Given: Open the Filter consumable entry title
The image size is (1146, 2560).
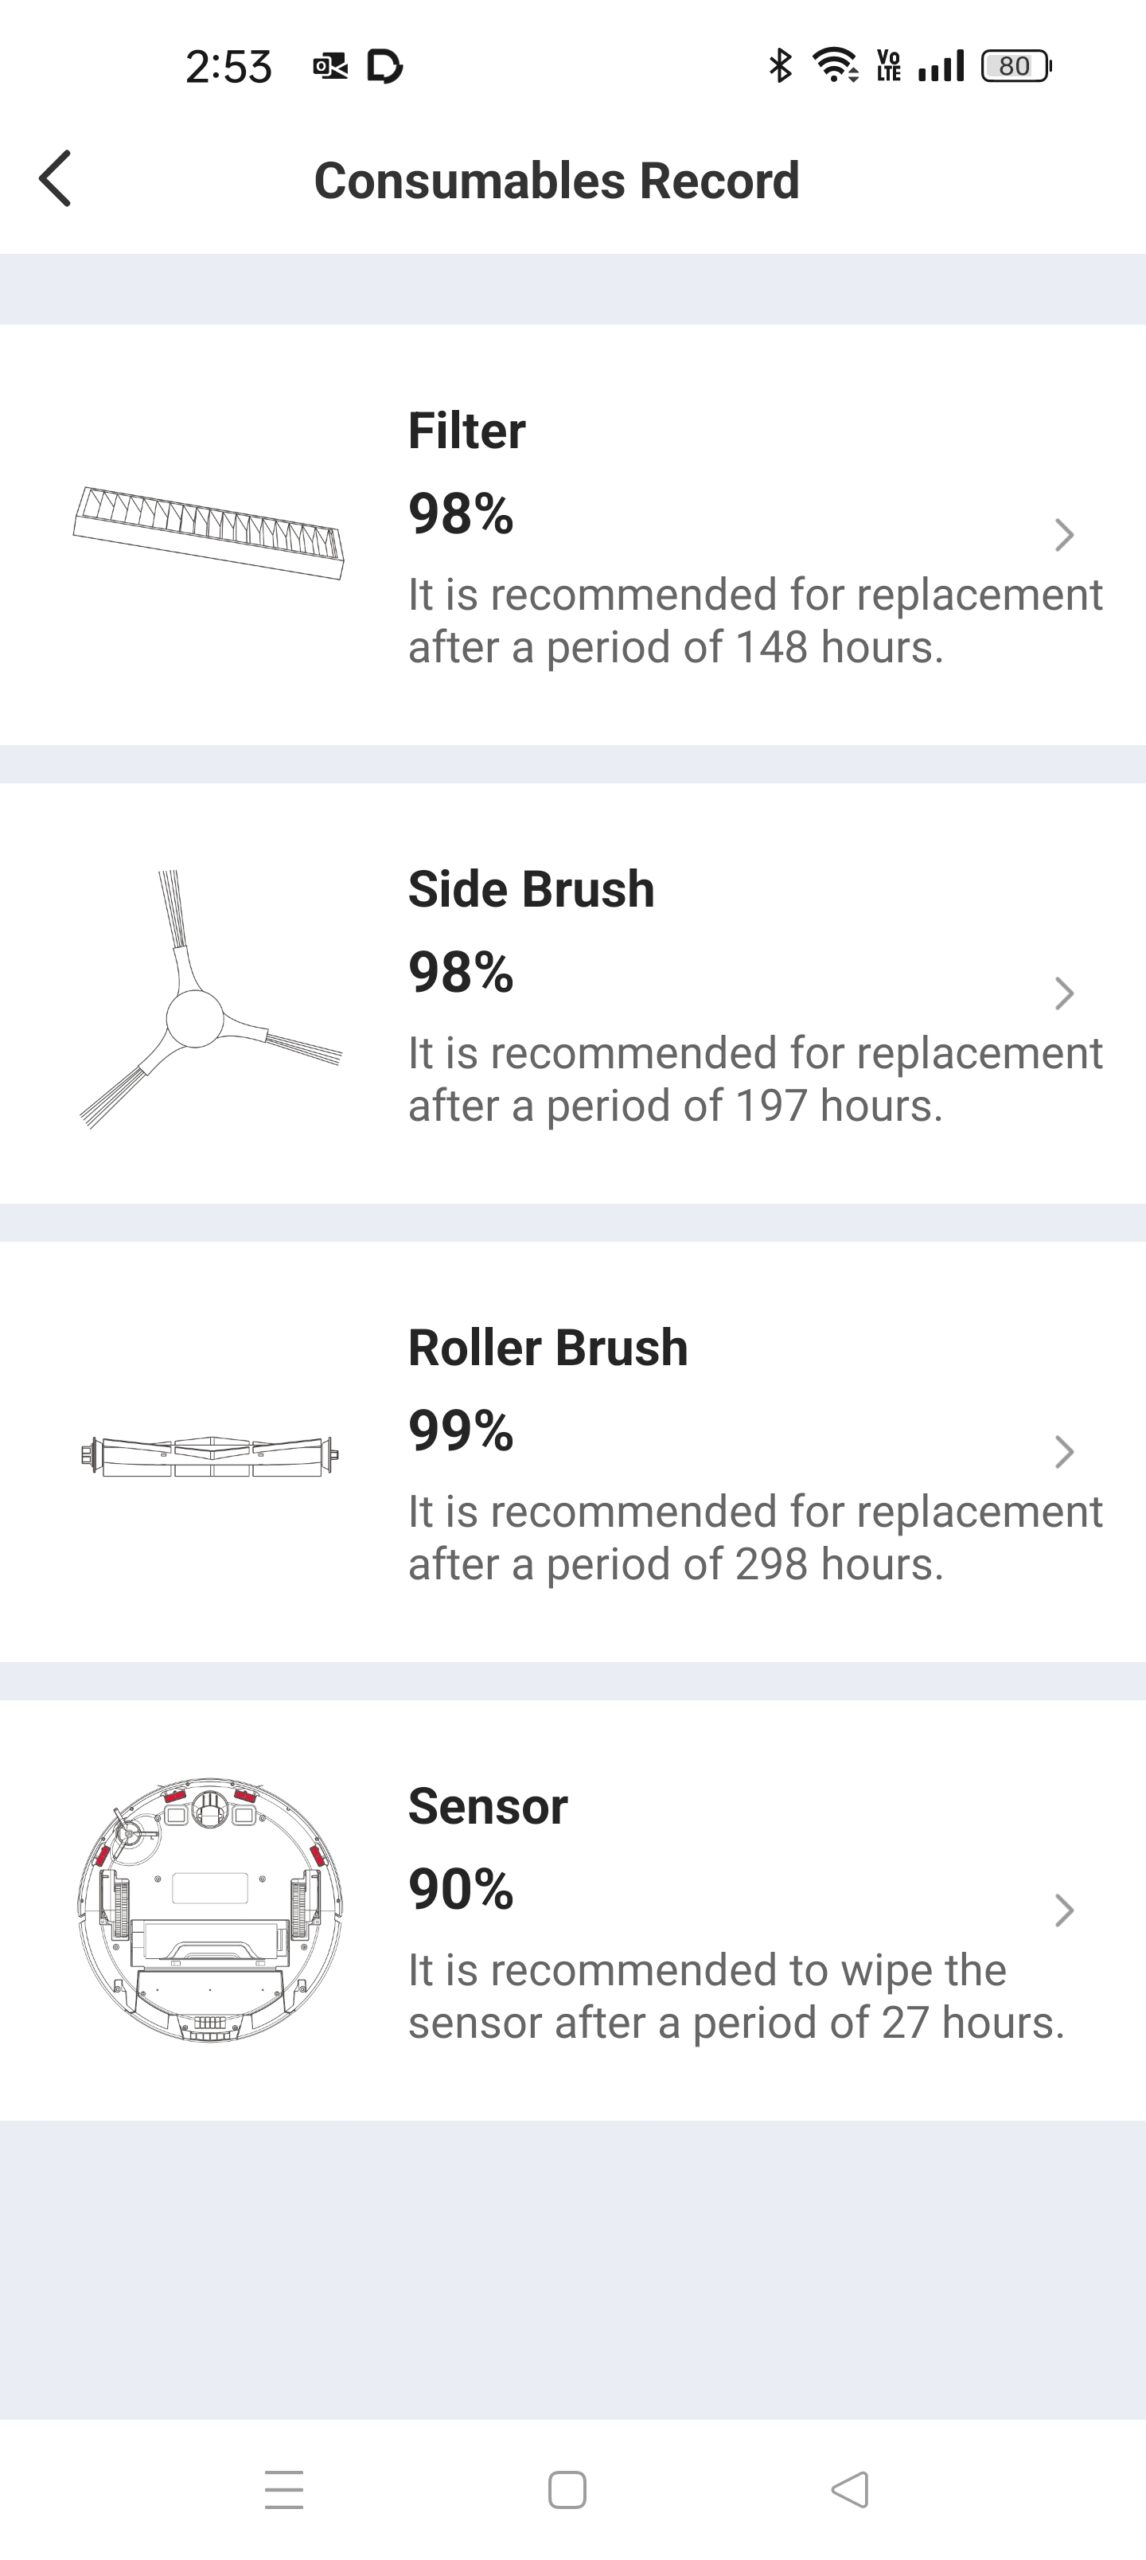Looking at the screenshot, I should (x=466, y=431).
